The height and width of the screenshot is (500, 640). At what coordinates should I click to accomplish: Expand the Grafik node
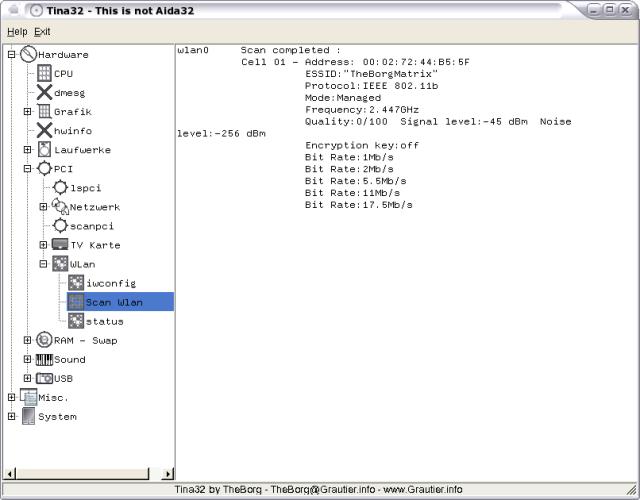[x=27, y=111]
